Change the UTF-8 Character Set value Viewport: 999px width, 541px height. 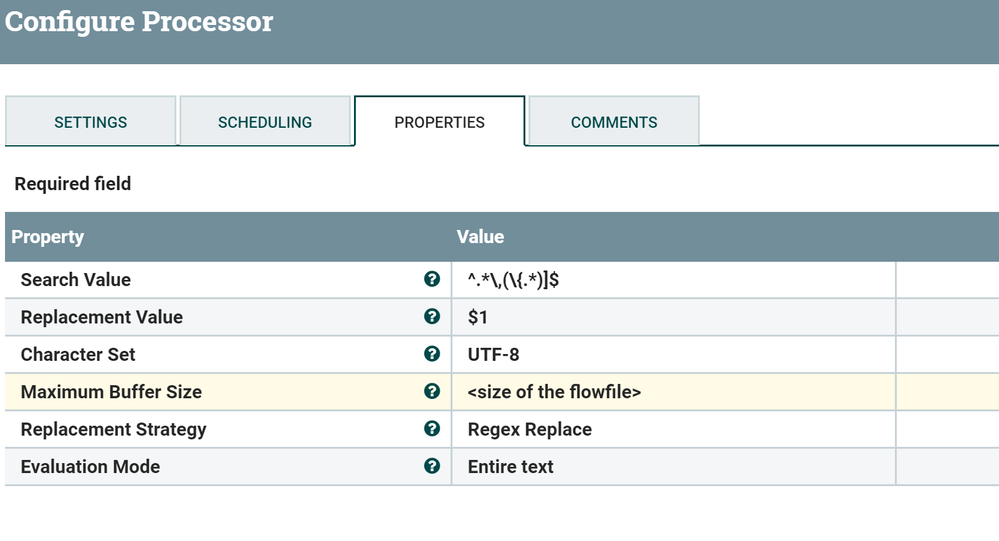tap(672, 354)
